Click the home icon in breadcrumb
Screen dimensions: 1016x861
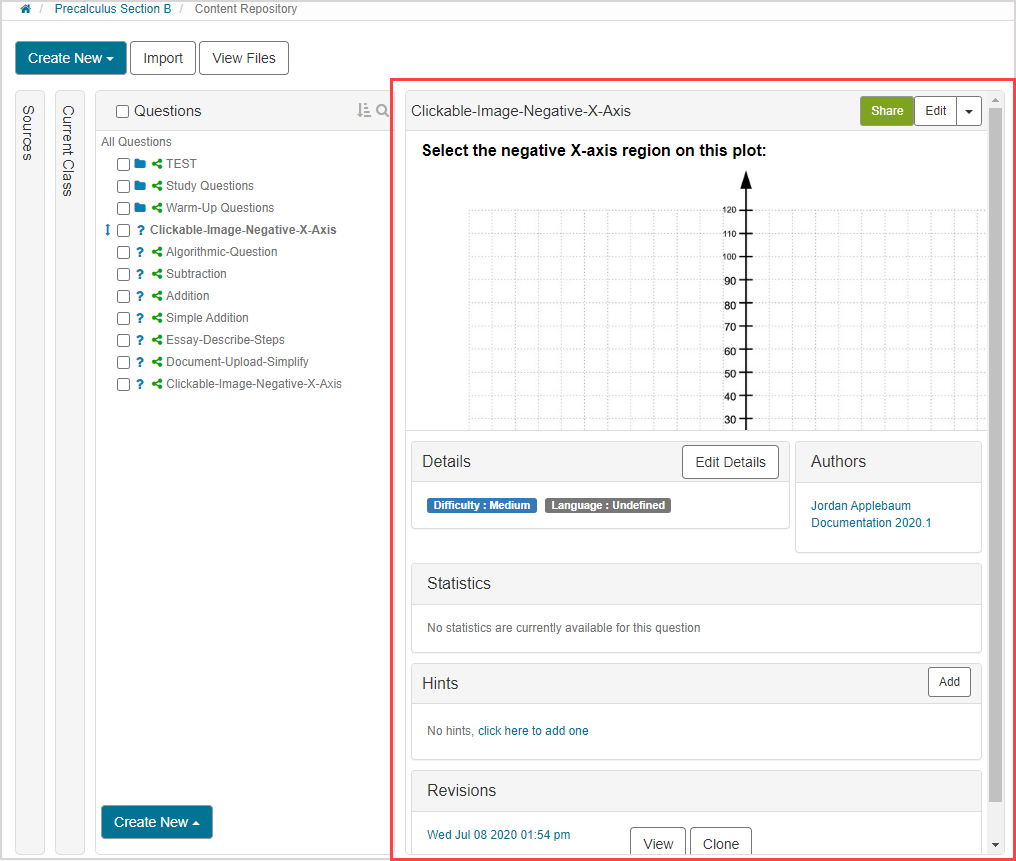[x=25, y=9]
